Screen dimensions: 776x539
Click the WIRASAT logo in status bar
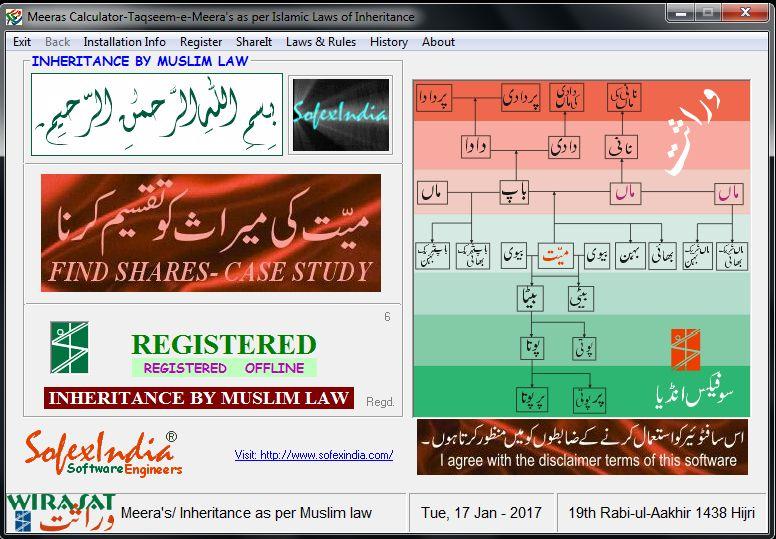tap(60, 513)
